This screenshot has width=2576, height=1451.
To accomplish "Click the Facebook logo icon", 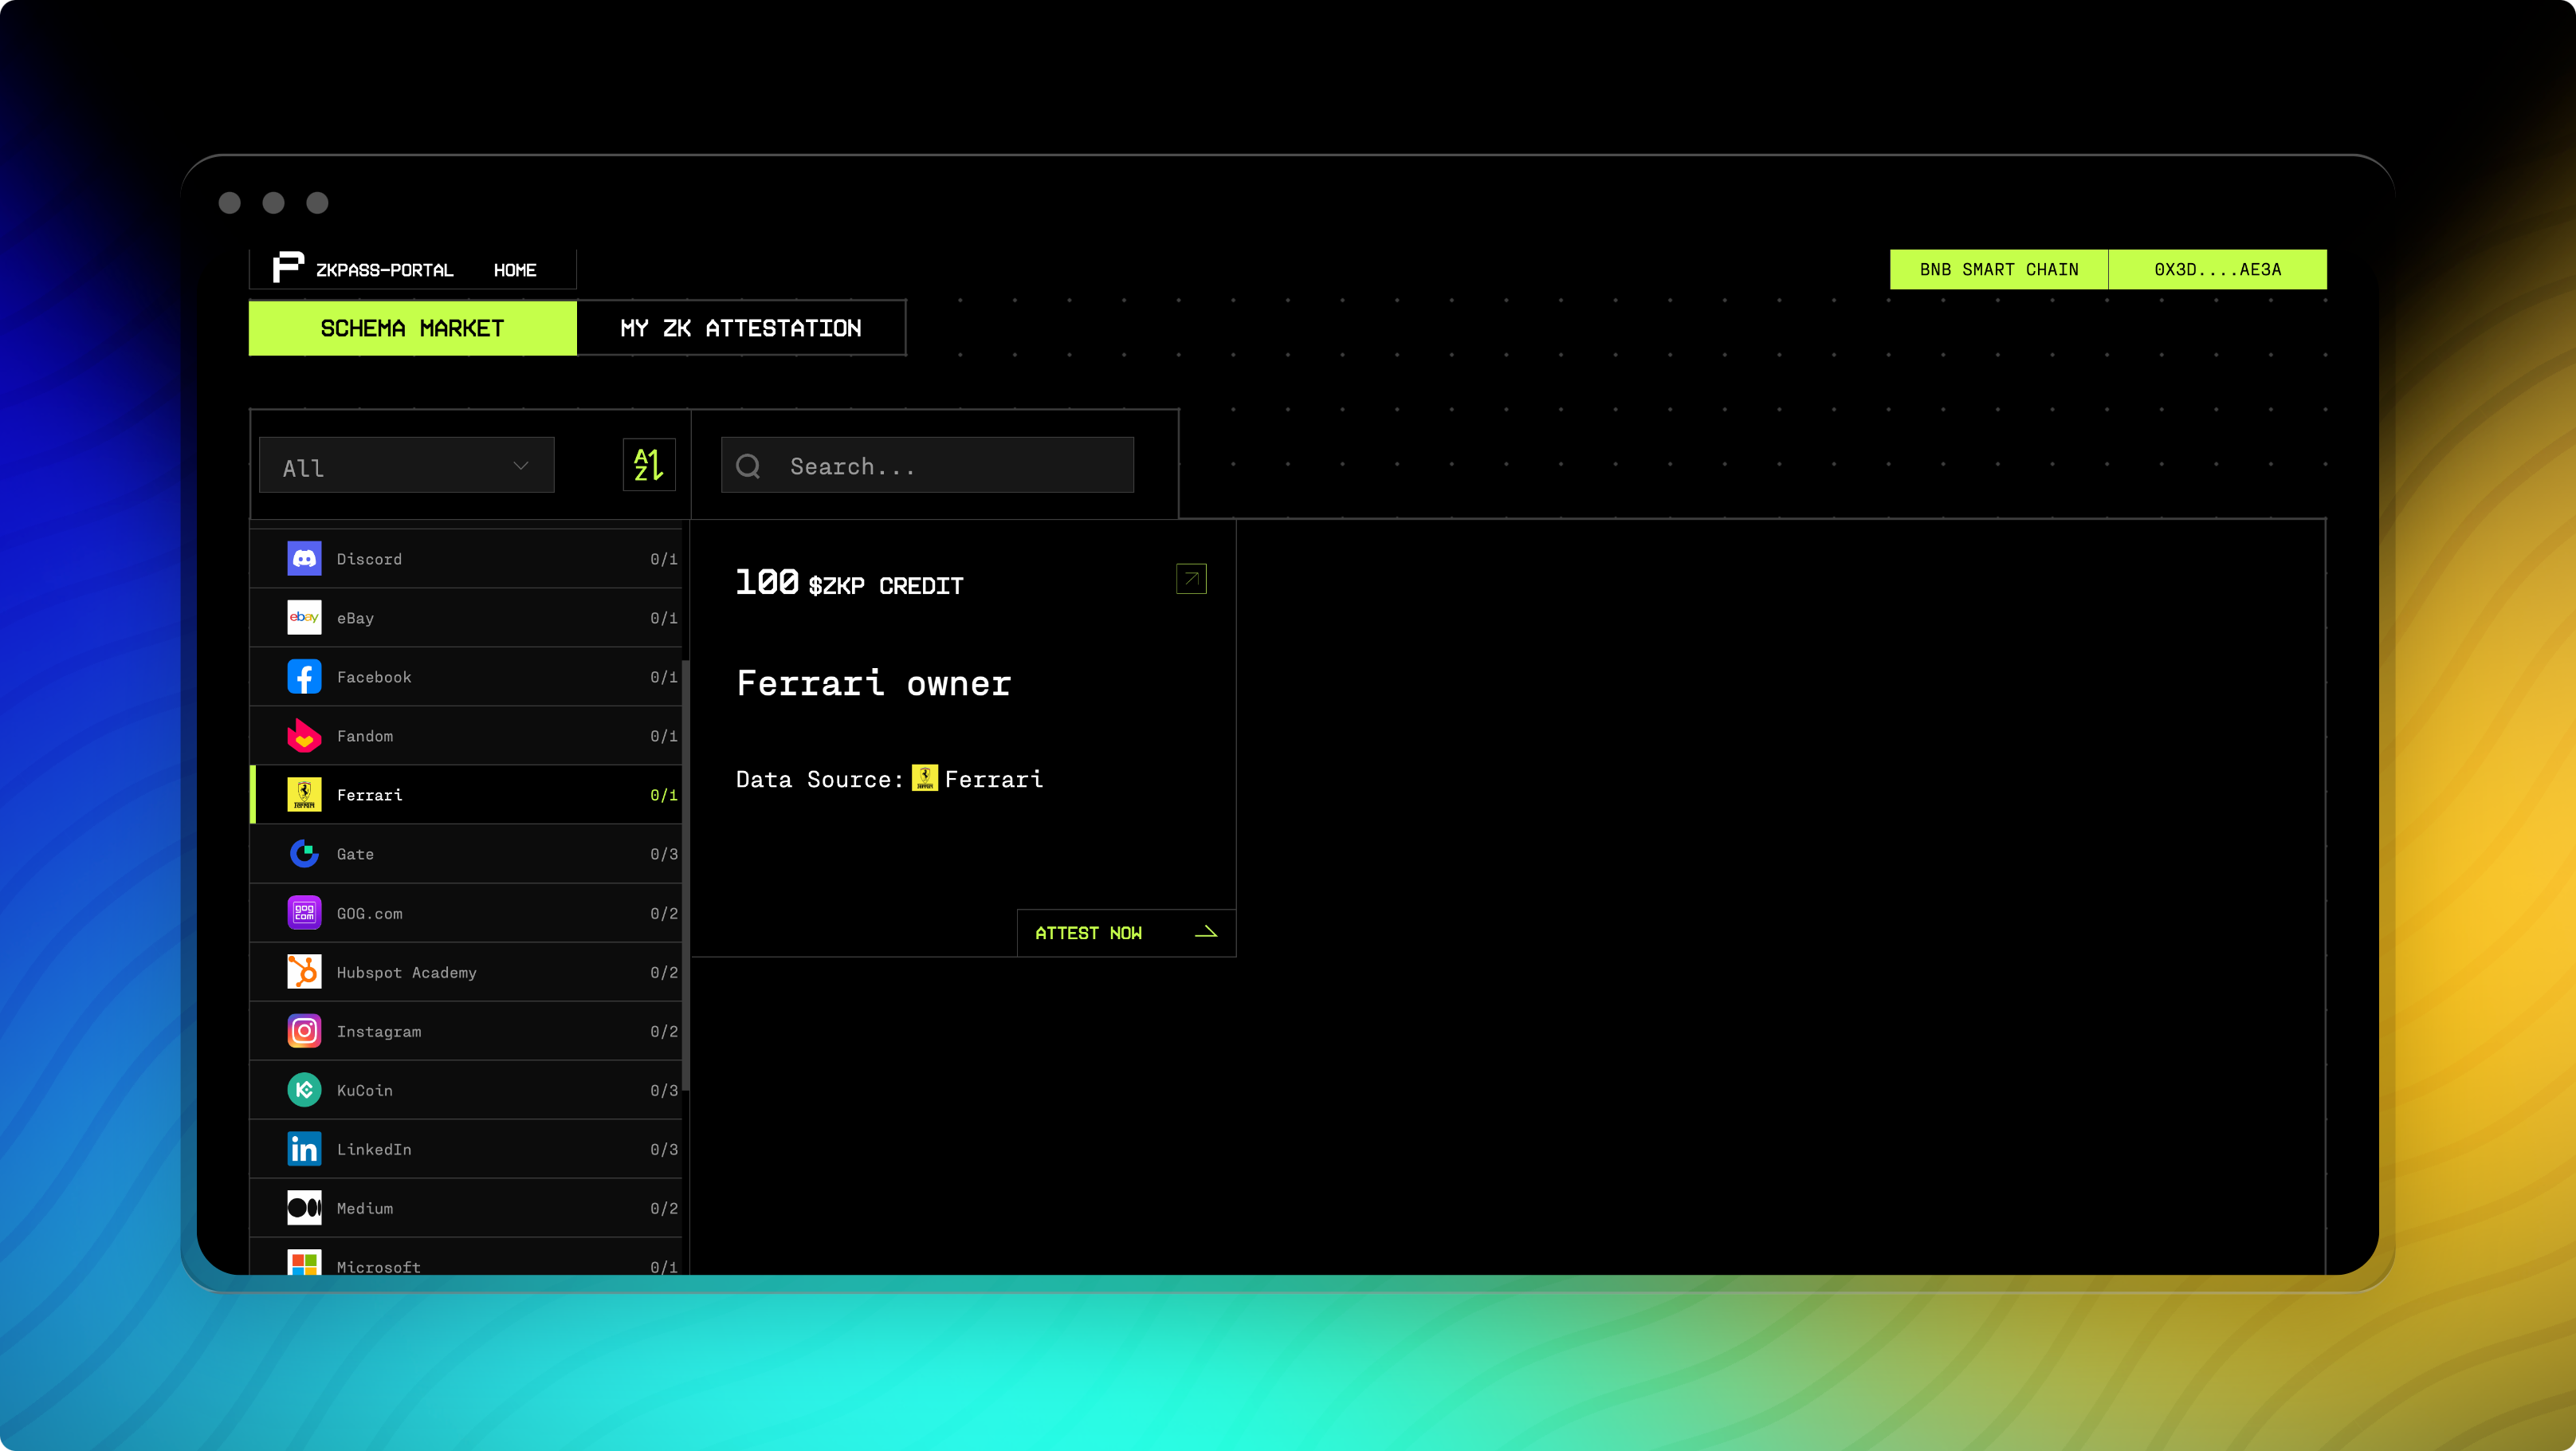I will pyautogui.click(x=304, y=676).
